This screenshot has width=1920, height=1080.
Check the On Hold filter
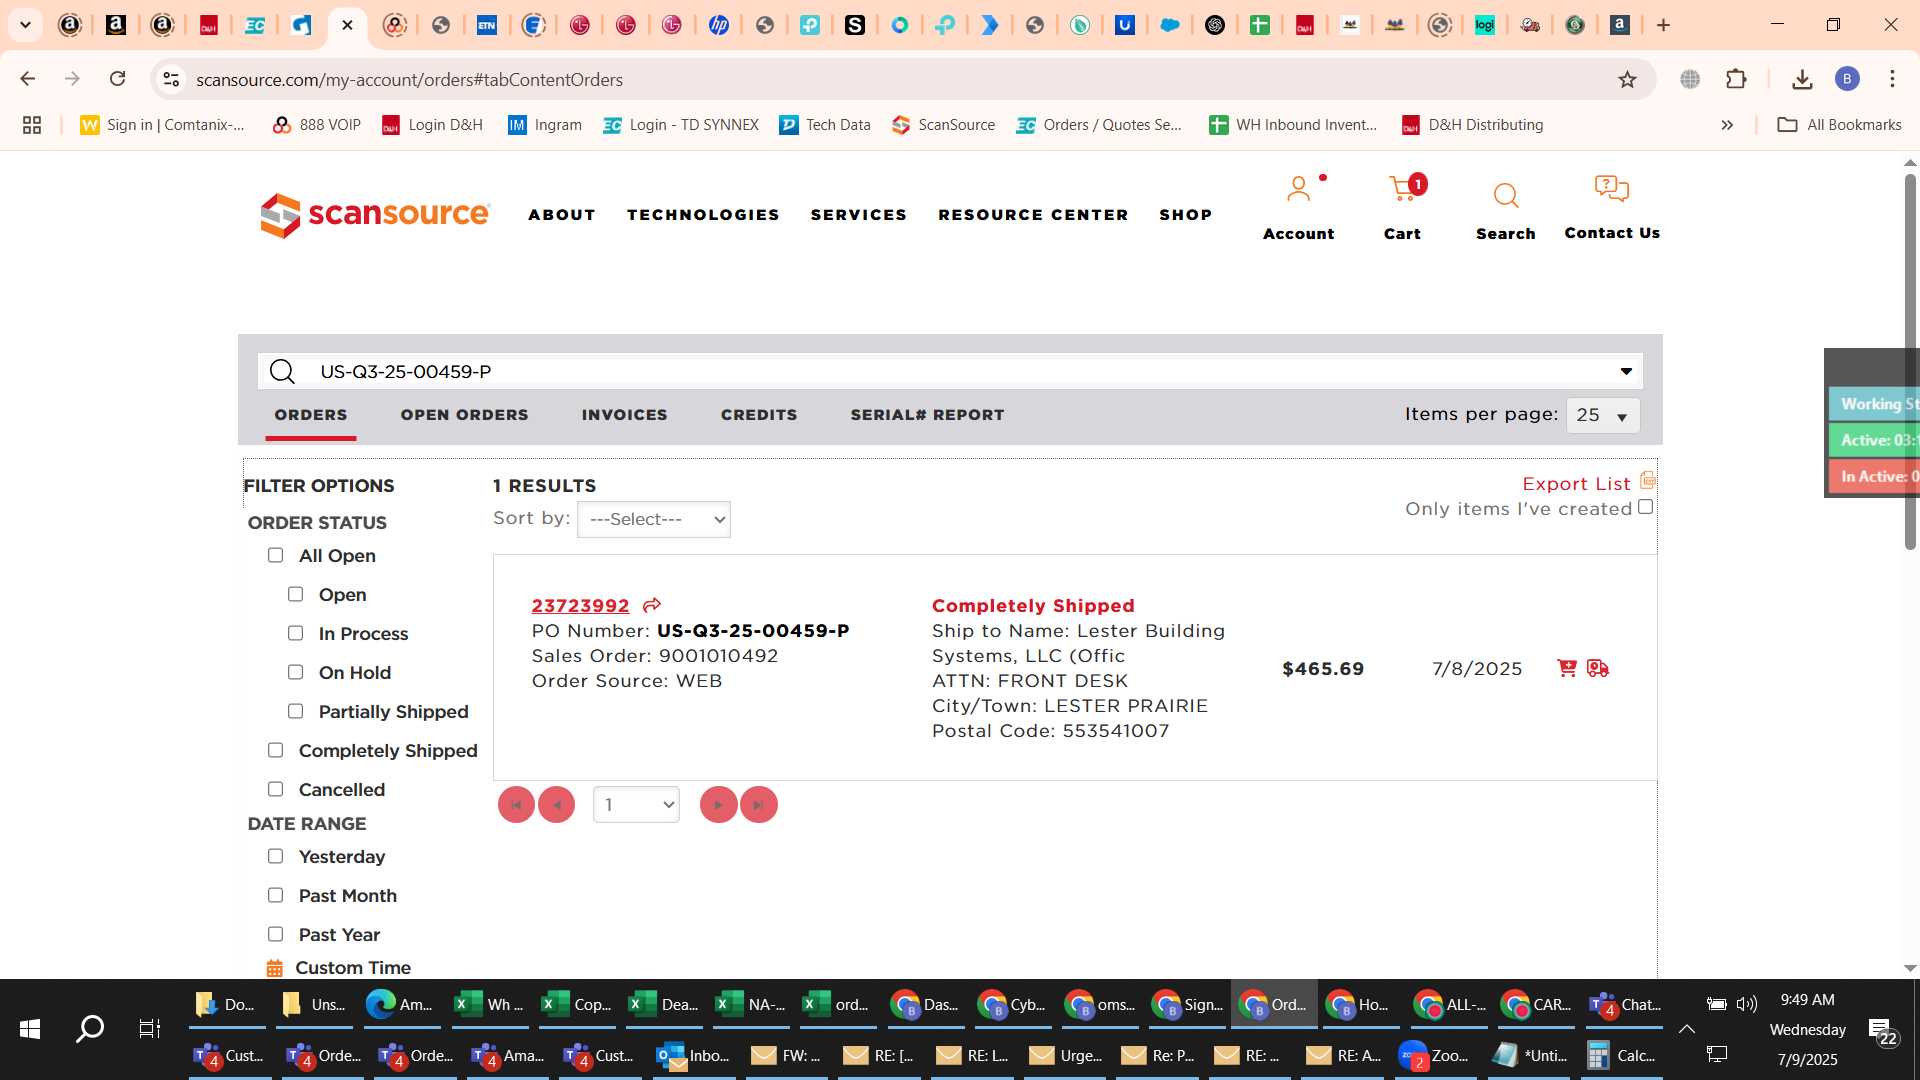pos(295,672)
